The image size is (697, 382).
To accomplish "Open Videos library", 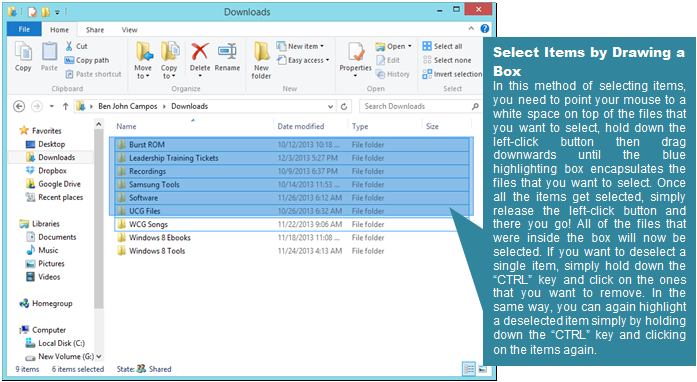I will tap(48, 277).
